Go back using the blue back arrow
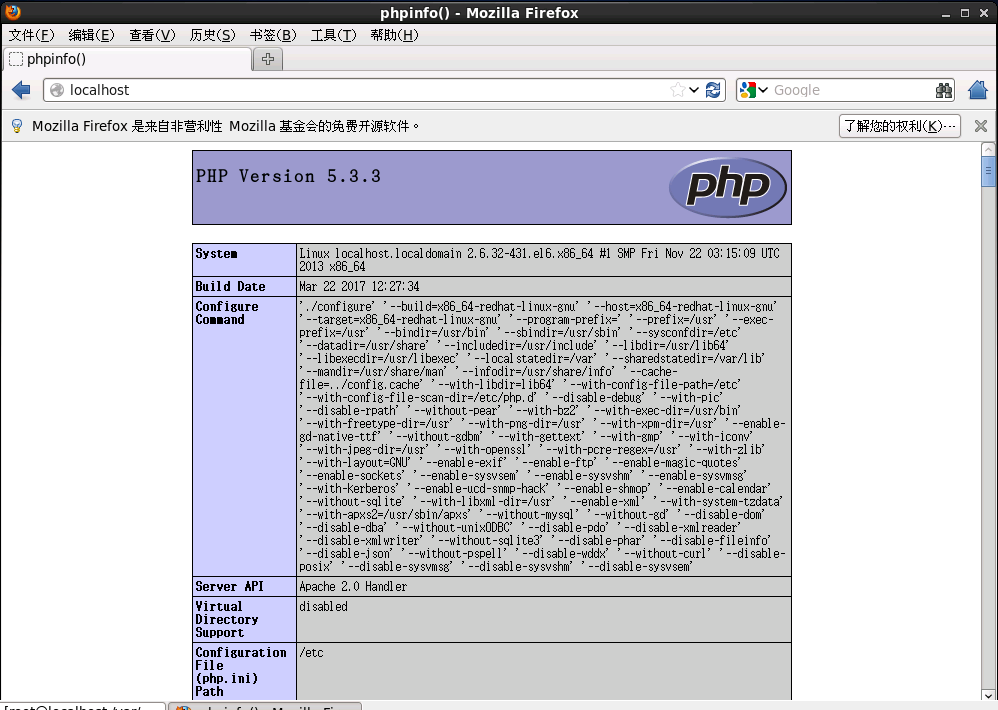The width and height of the screenshot is (998, 710). click(21, 90)
